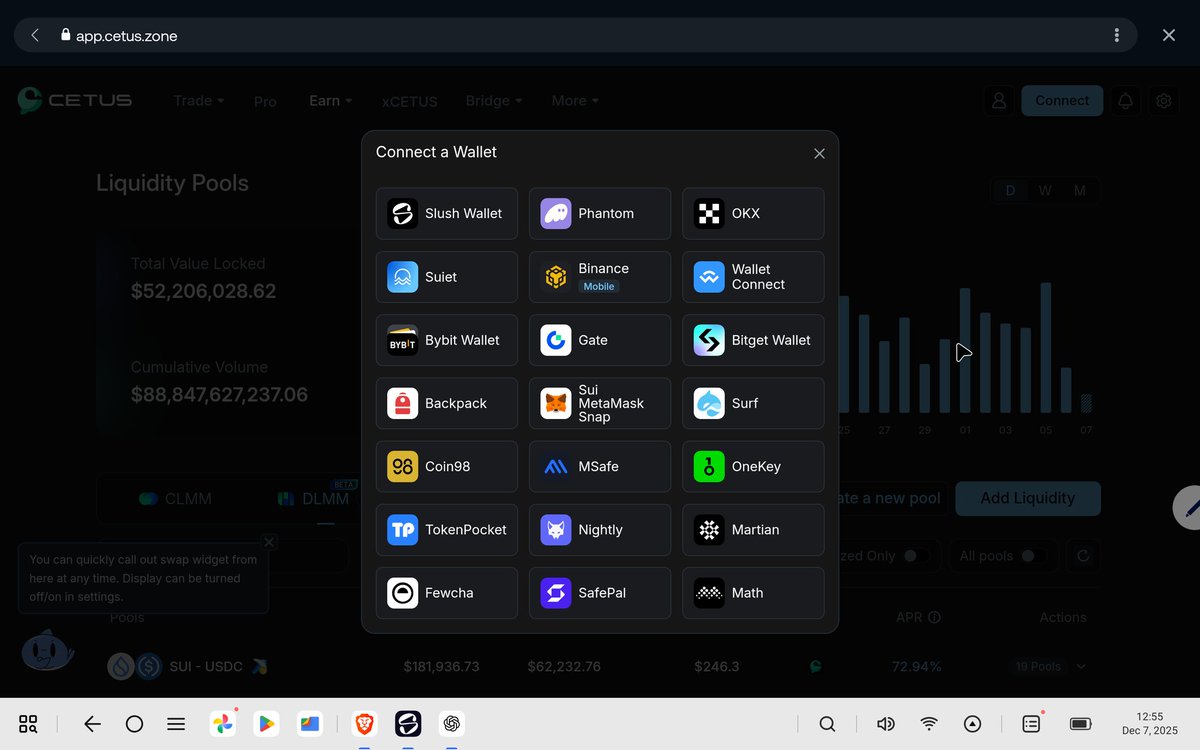Image resolution: width=1200 pixels, height=750 pixels.
Task: Open Play Store from taskbar
Action: click(x=266, y=724)
